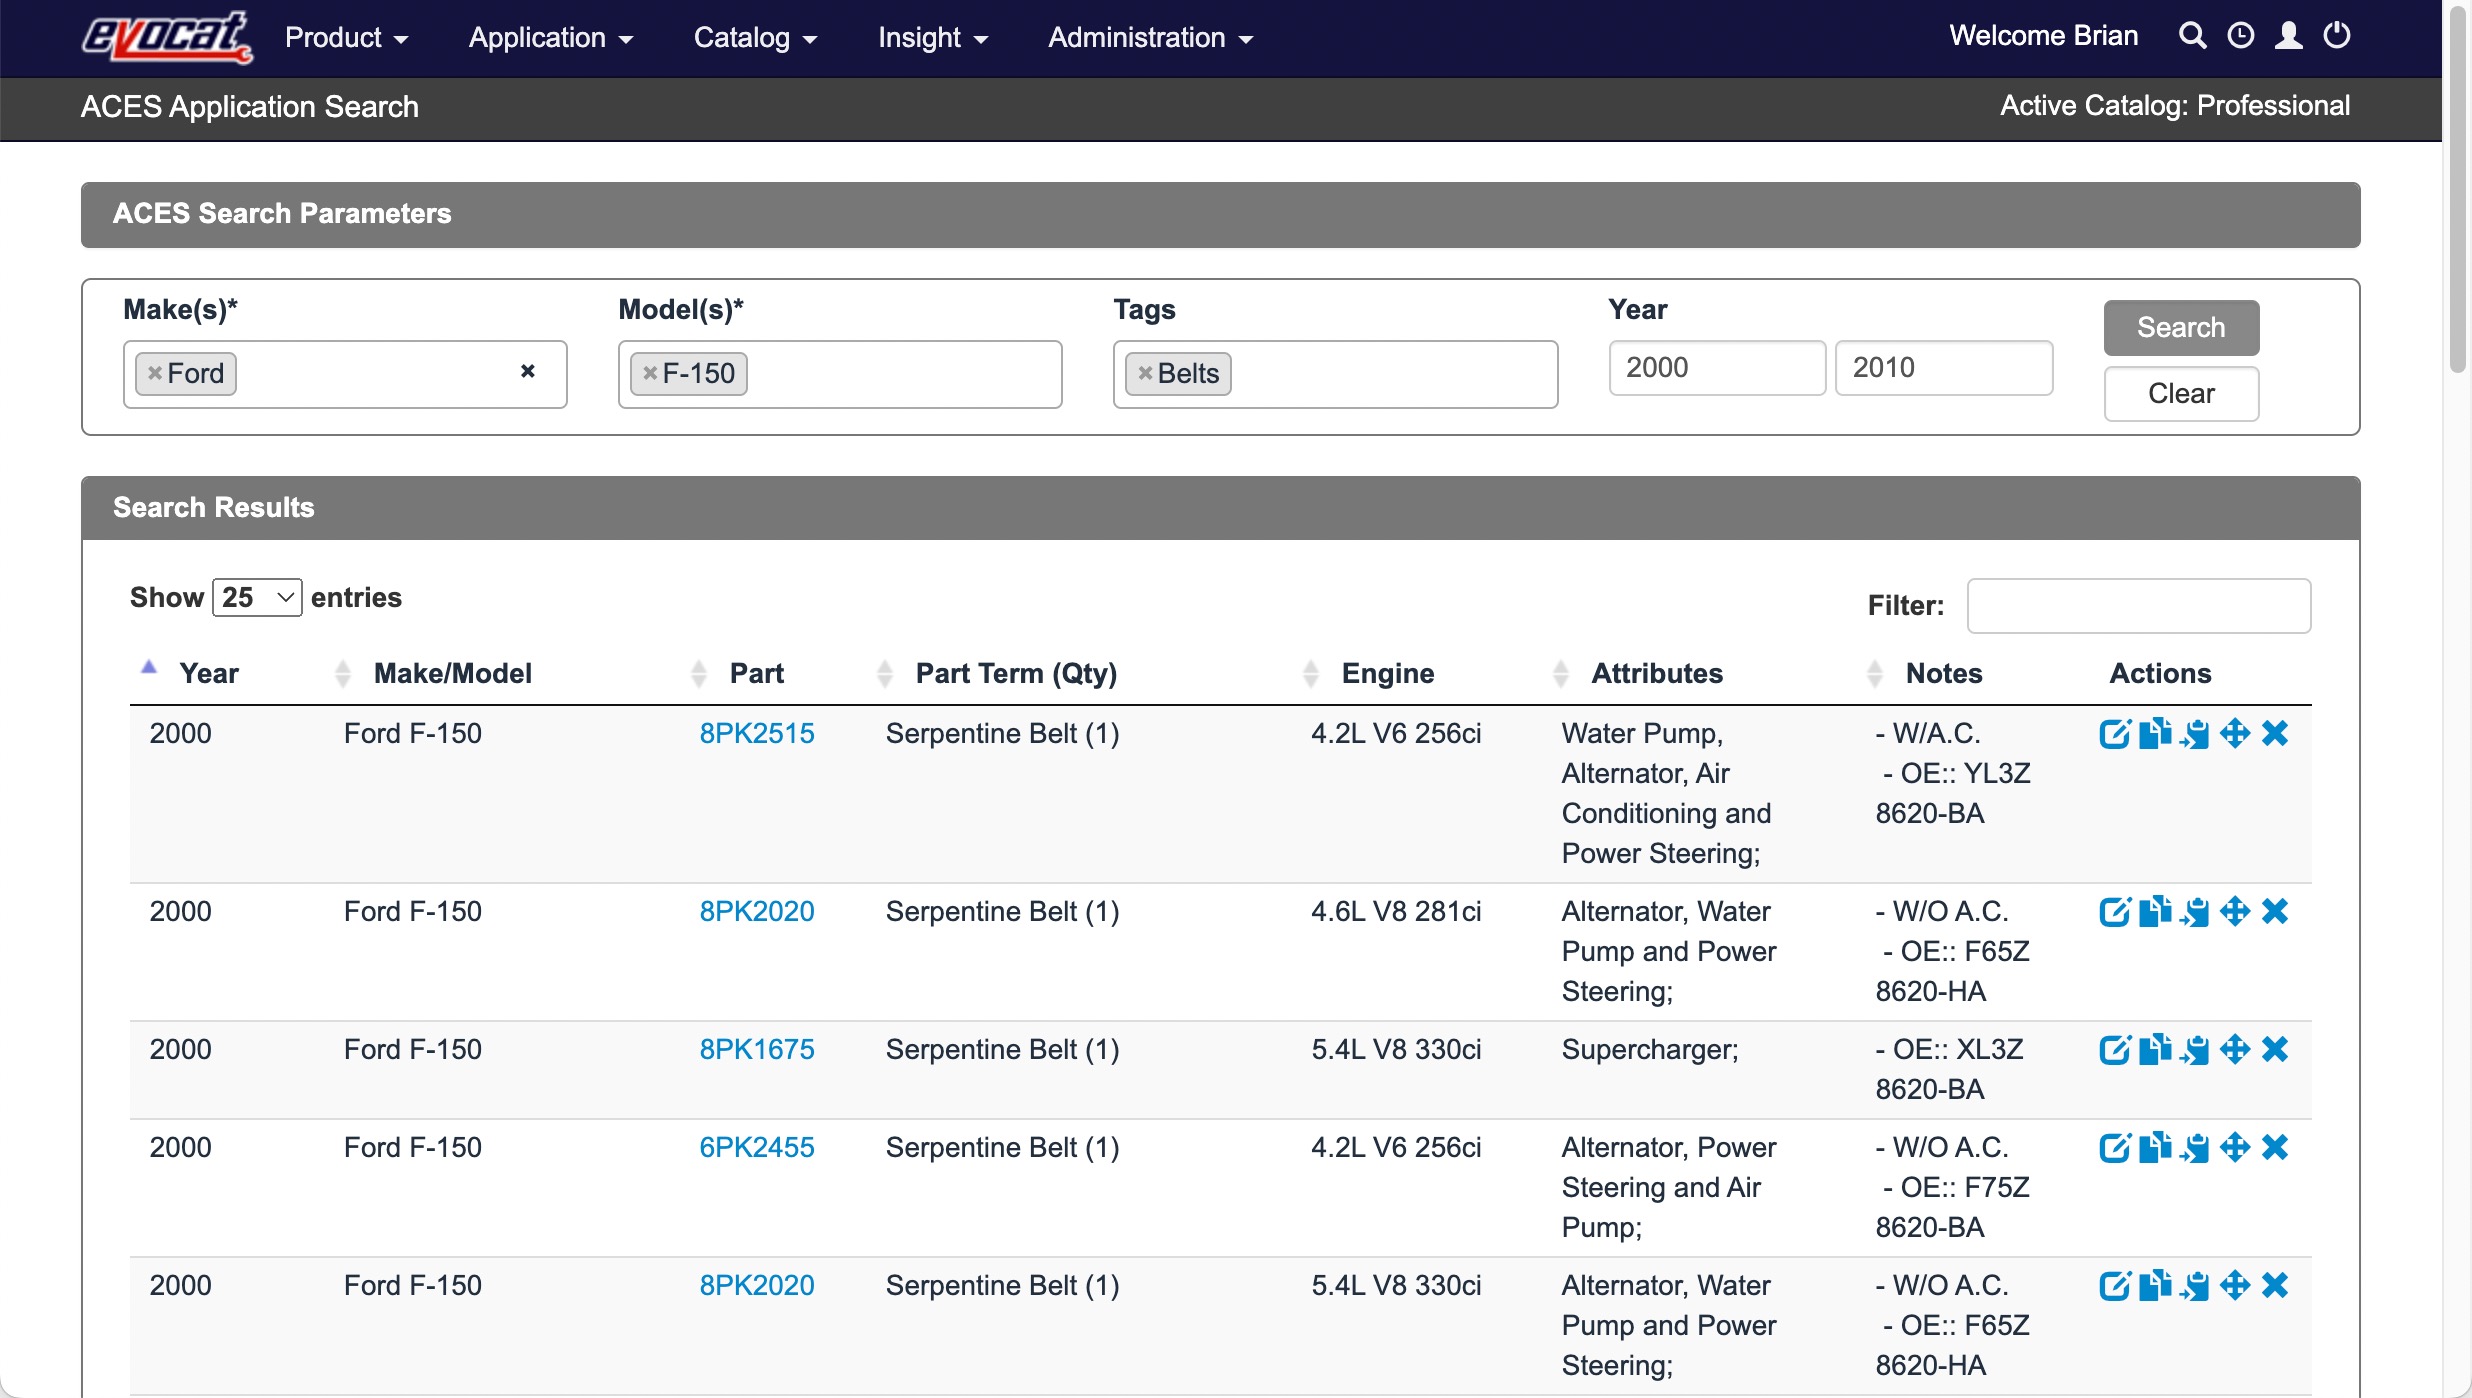Viewport: 2472px width, 1398px height.
Task: Click the Clear button
Action: tap(2181, 393)
